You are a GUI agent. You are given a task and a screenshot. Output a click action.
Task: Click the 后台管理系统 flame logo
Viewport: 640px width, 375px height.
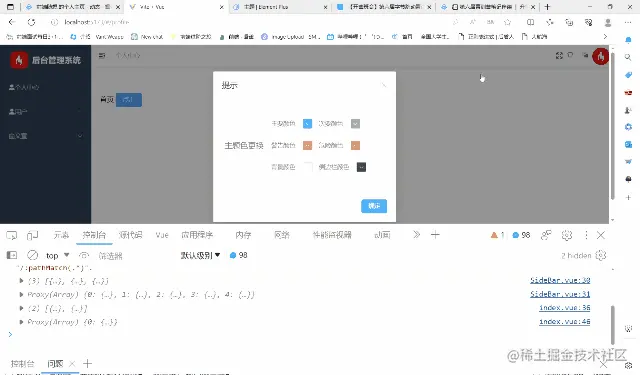pos(19,60)
